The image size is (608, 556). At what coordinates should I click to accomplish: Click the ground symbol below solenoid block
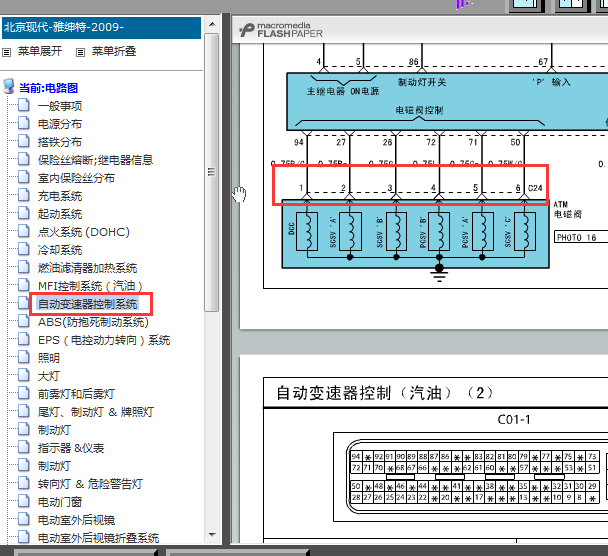pyautogui.click(x=439, y=273)
